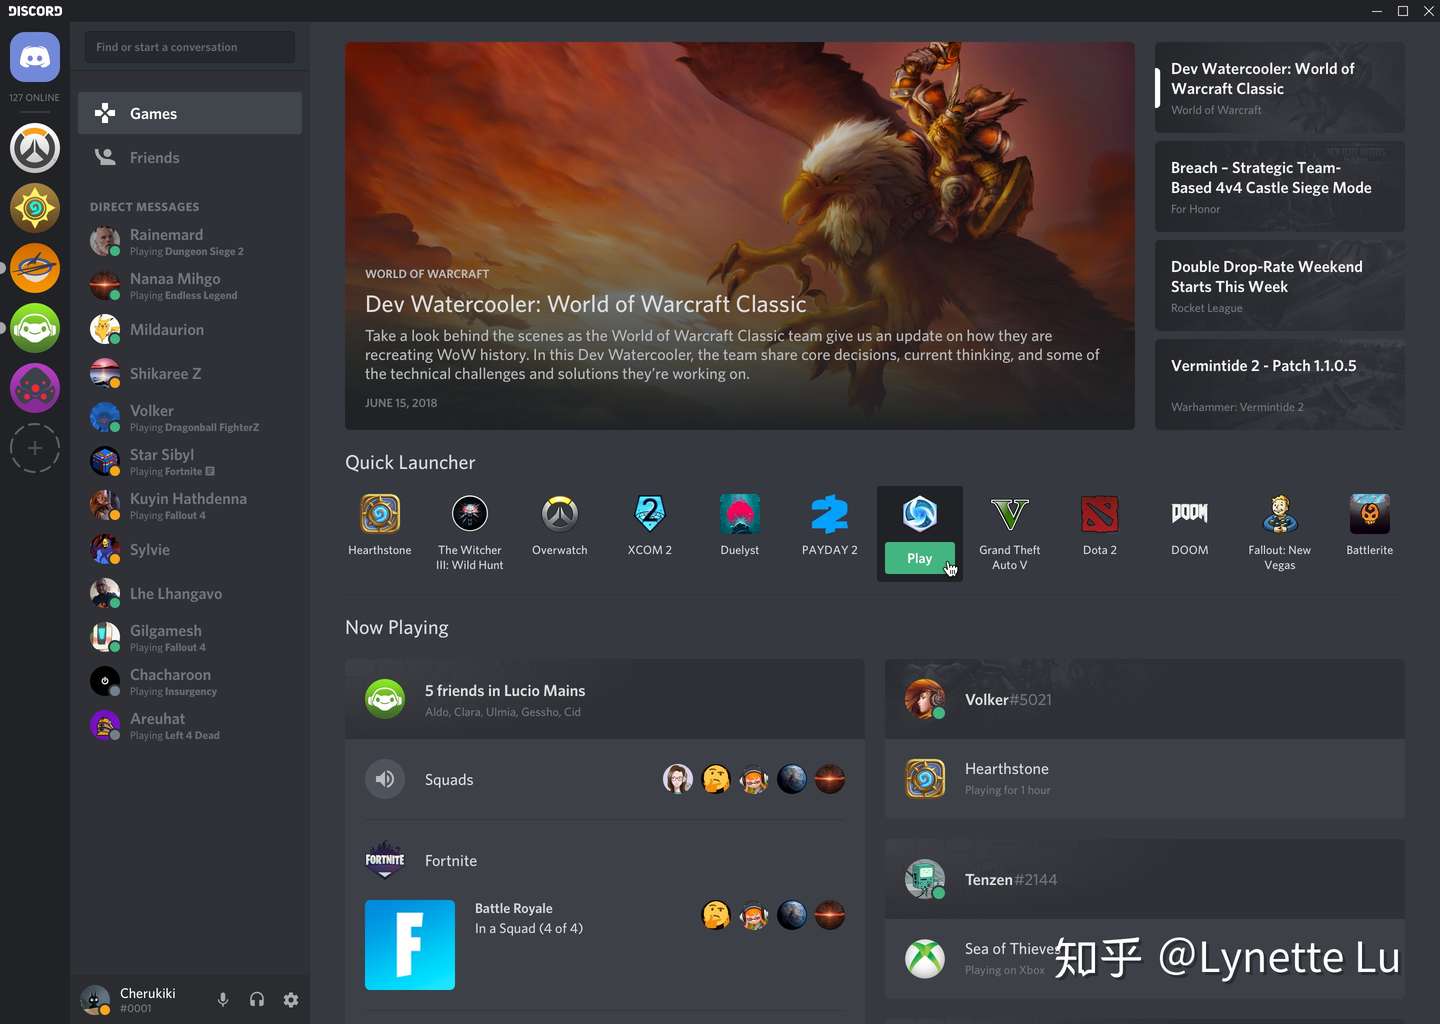The width and height of the screenshot is (1440, 1024).
Task: Click the Fortnite Battle Royale thumbnail
Action: pyautogui.click(x=410, y=945)
